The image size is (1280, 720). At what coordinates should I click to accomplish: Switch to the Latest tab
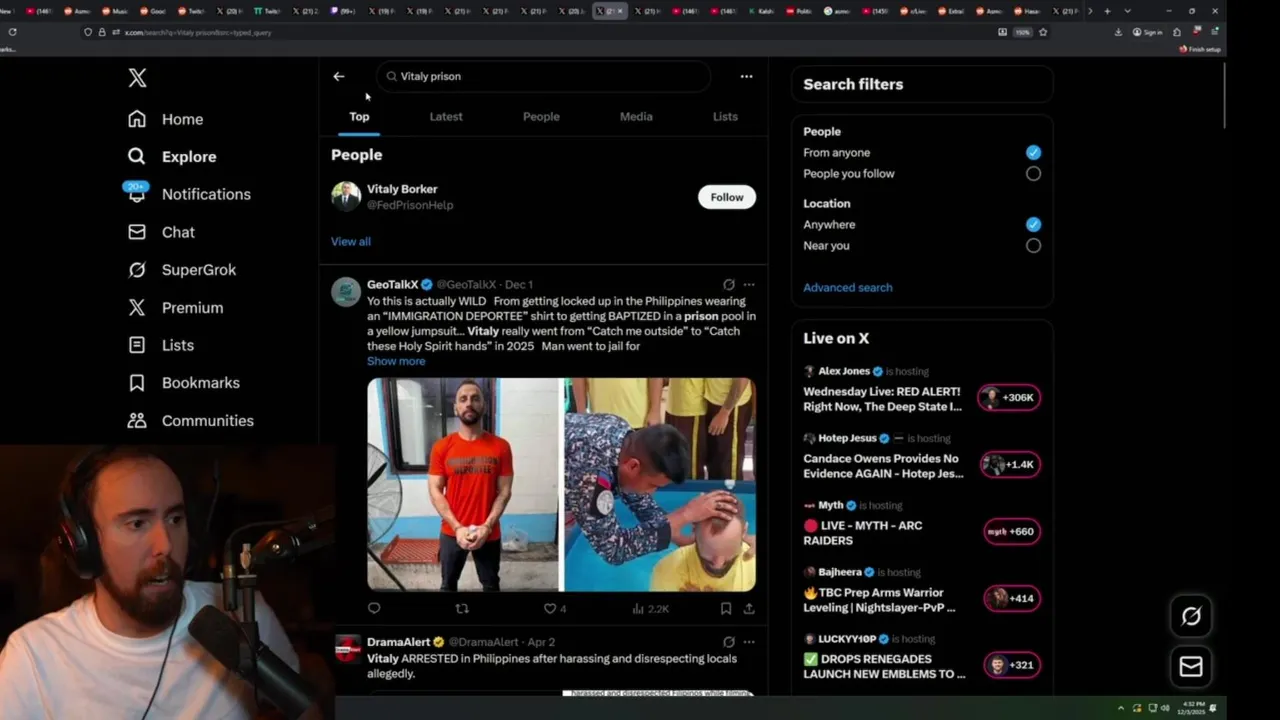click(x=446, y=117)
